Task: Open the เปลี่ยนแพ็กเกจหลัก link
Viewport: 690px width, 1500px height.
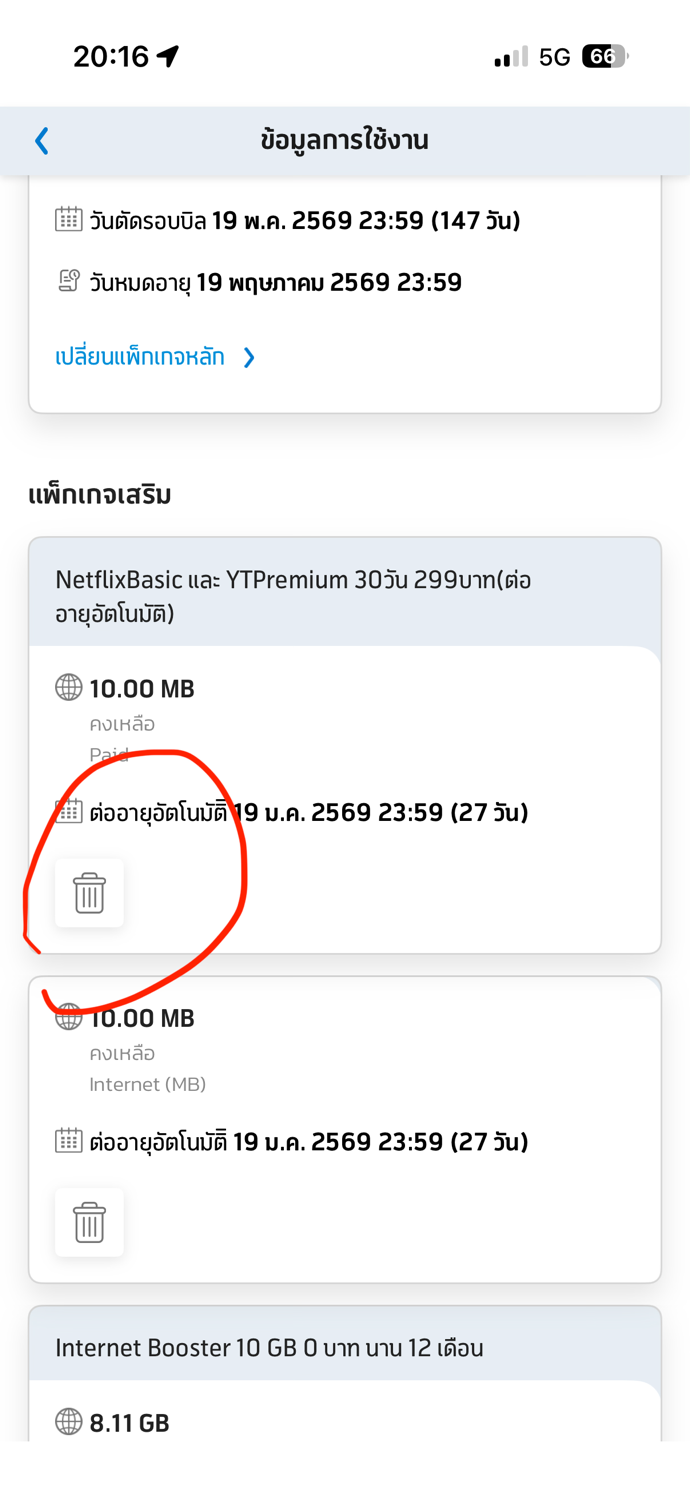Action: [x=140, y=357]
